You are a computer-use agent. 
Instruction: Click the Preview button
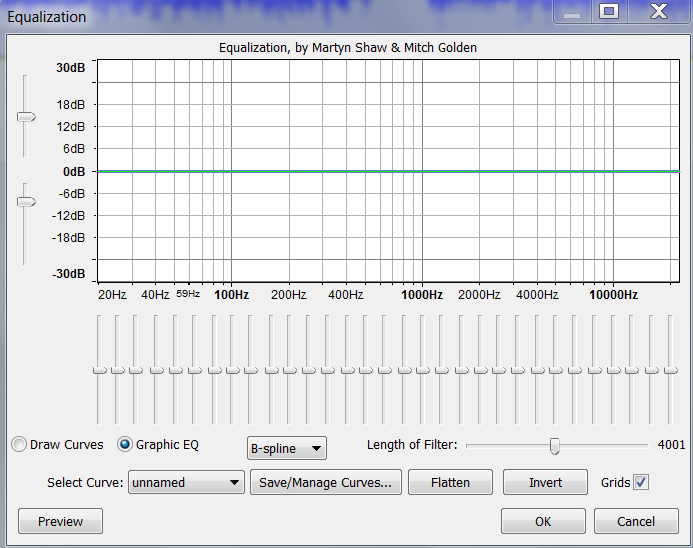click(x=61, y=521)
